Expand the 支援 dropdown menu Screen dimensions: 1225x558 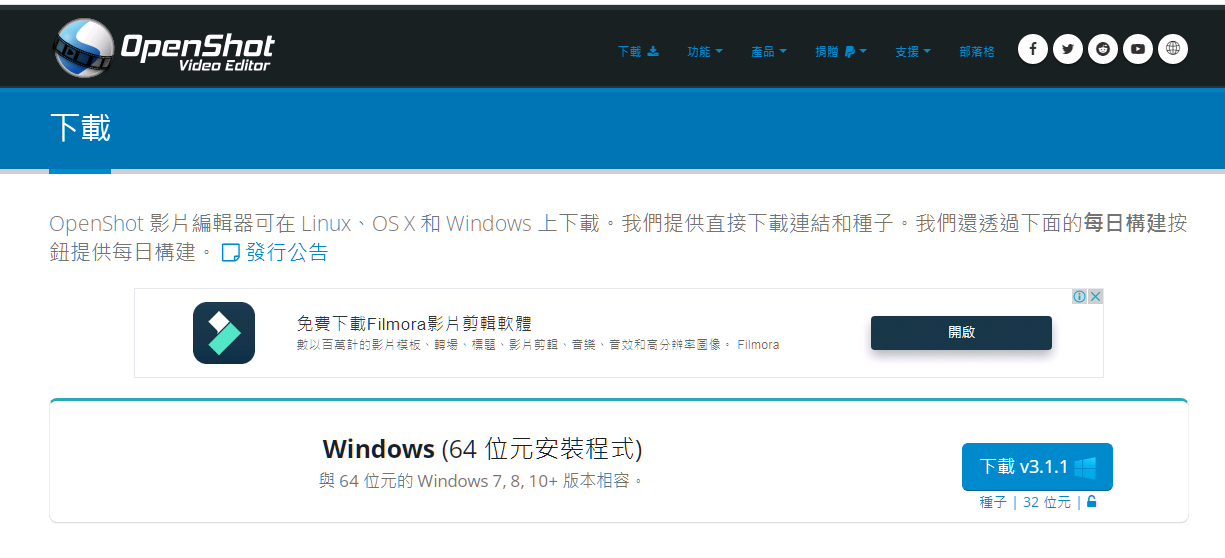(x=913, y=51)
